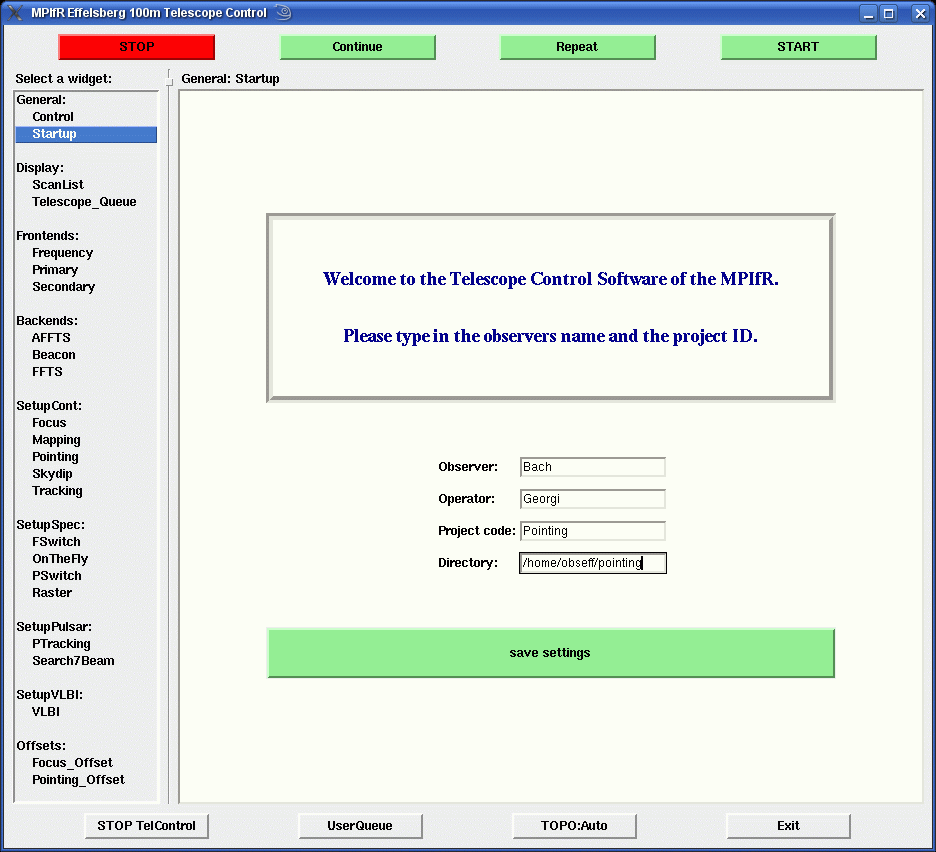936x852 pixels.
Task: Click the swirl icon next to window title
Action: pyautogui.click(x=284, y=12)
